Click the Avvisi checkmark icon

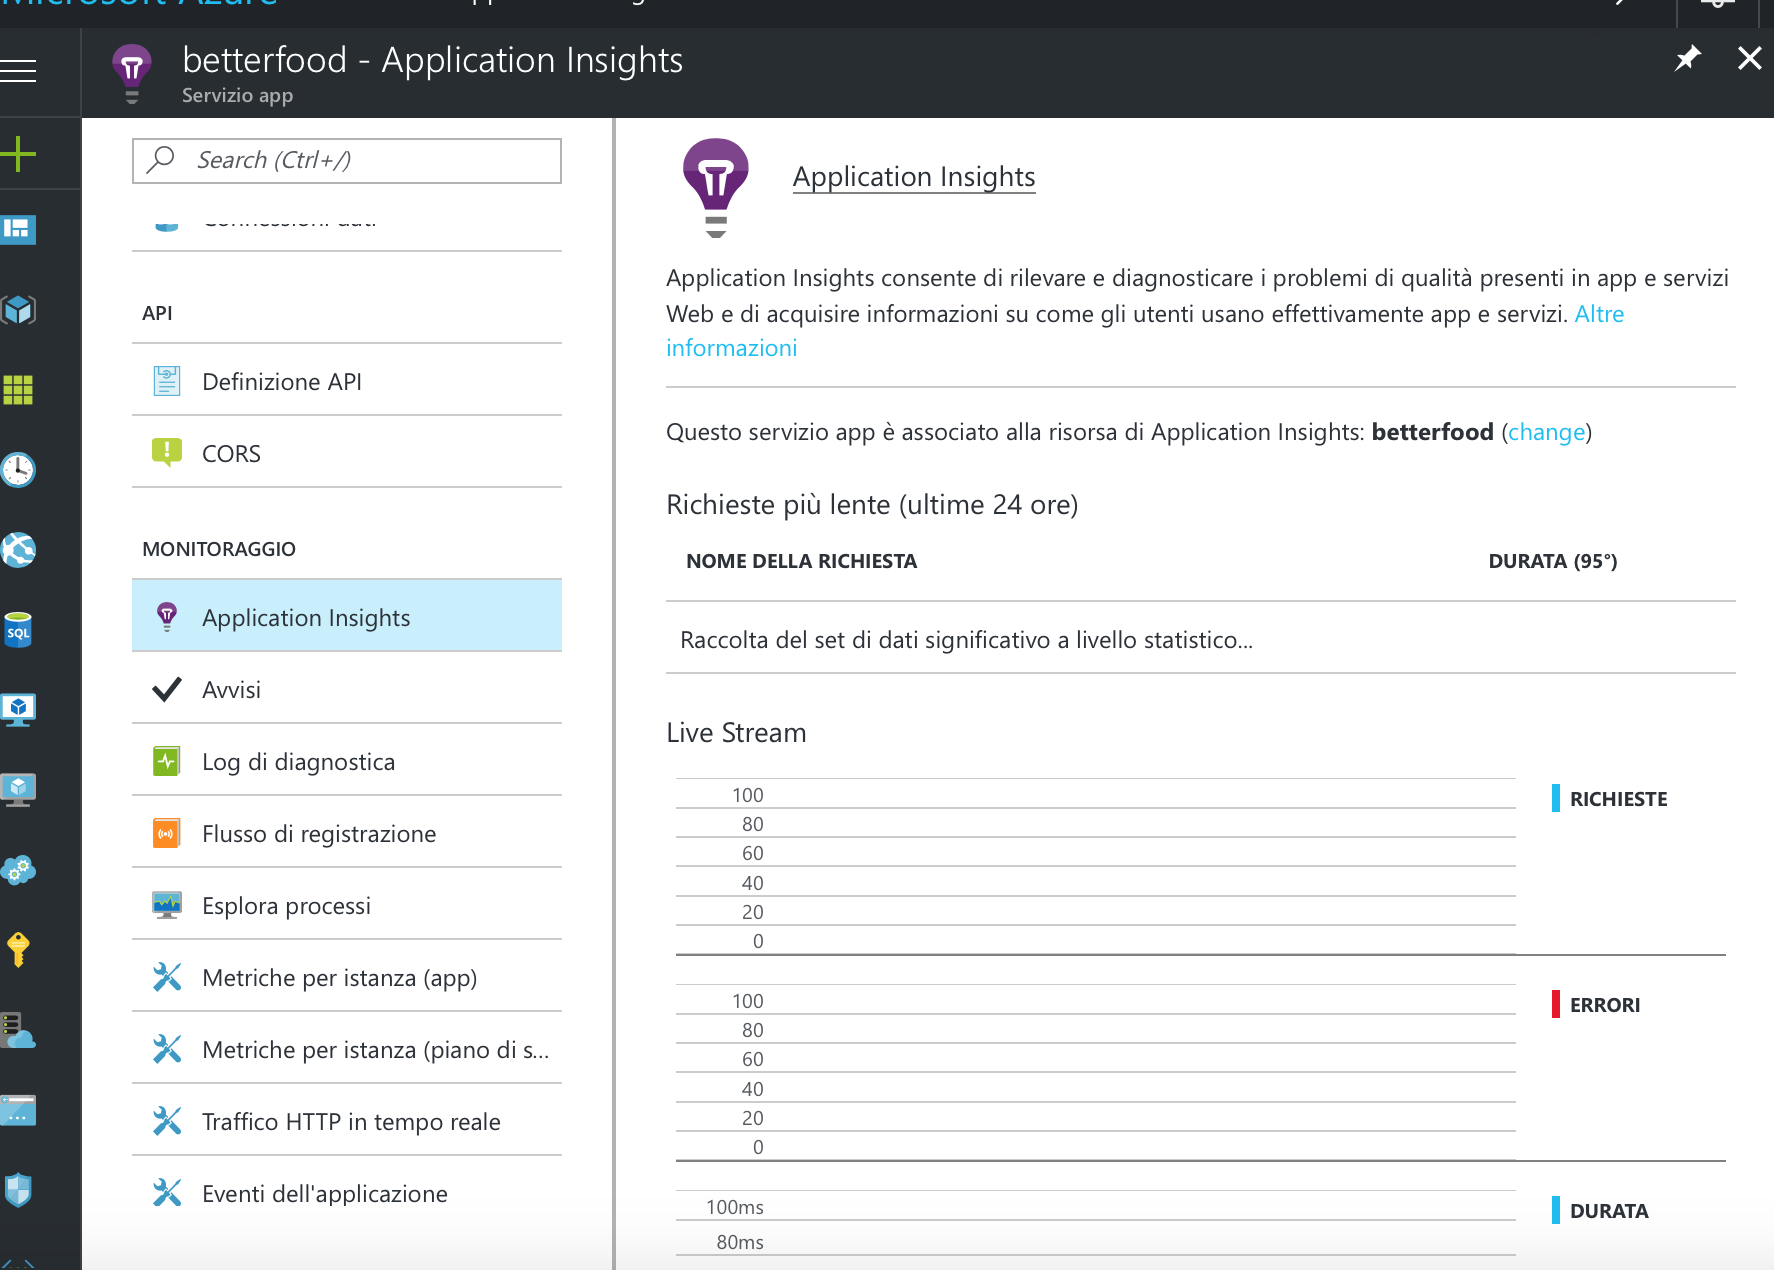tap(167, 689)
